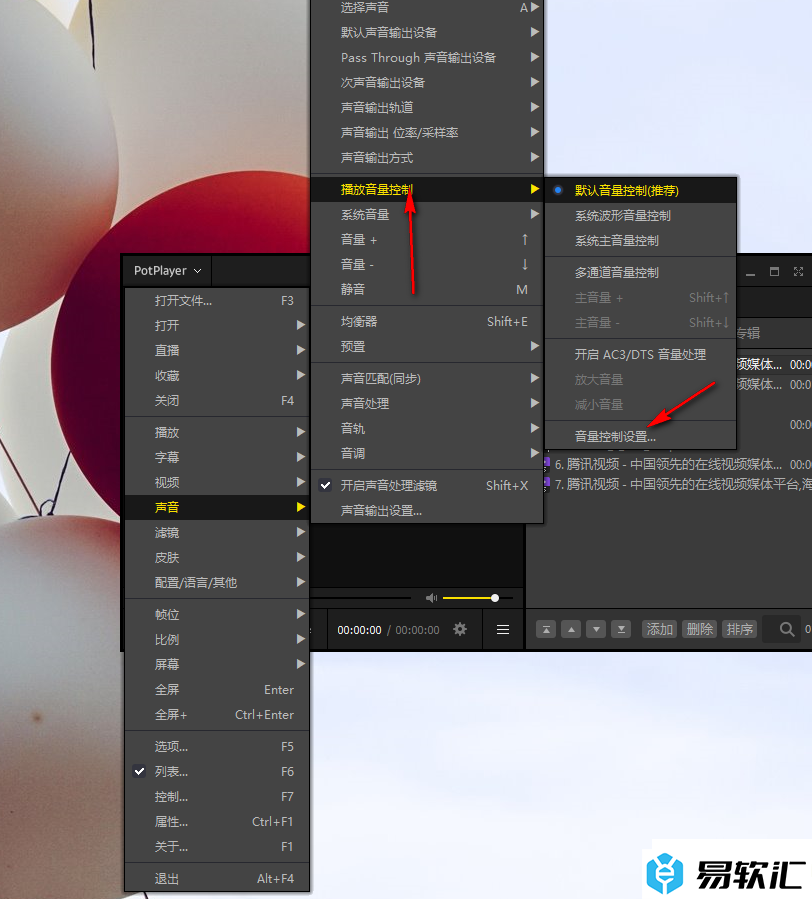Expand the 收藏 submenu
Viewport: 812px width, 899px height.
point(217,376)
